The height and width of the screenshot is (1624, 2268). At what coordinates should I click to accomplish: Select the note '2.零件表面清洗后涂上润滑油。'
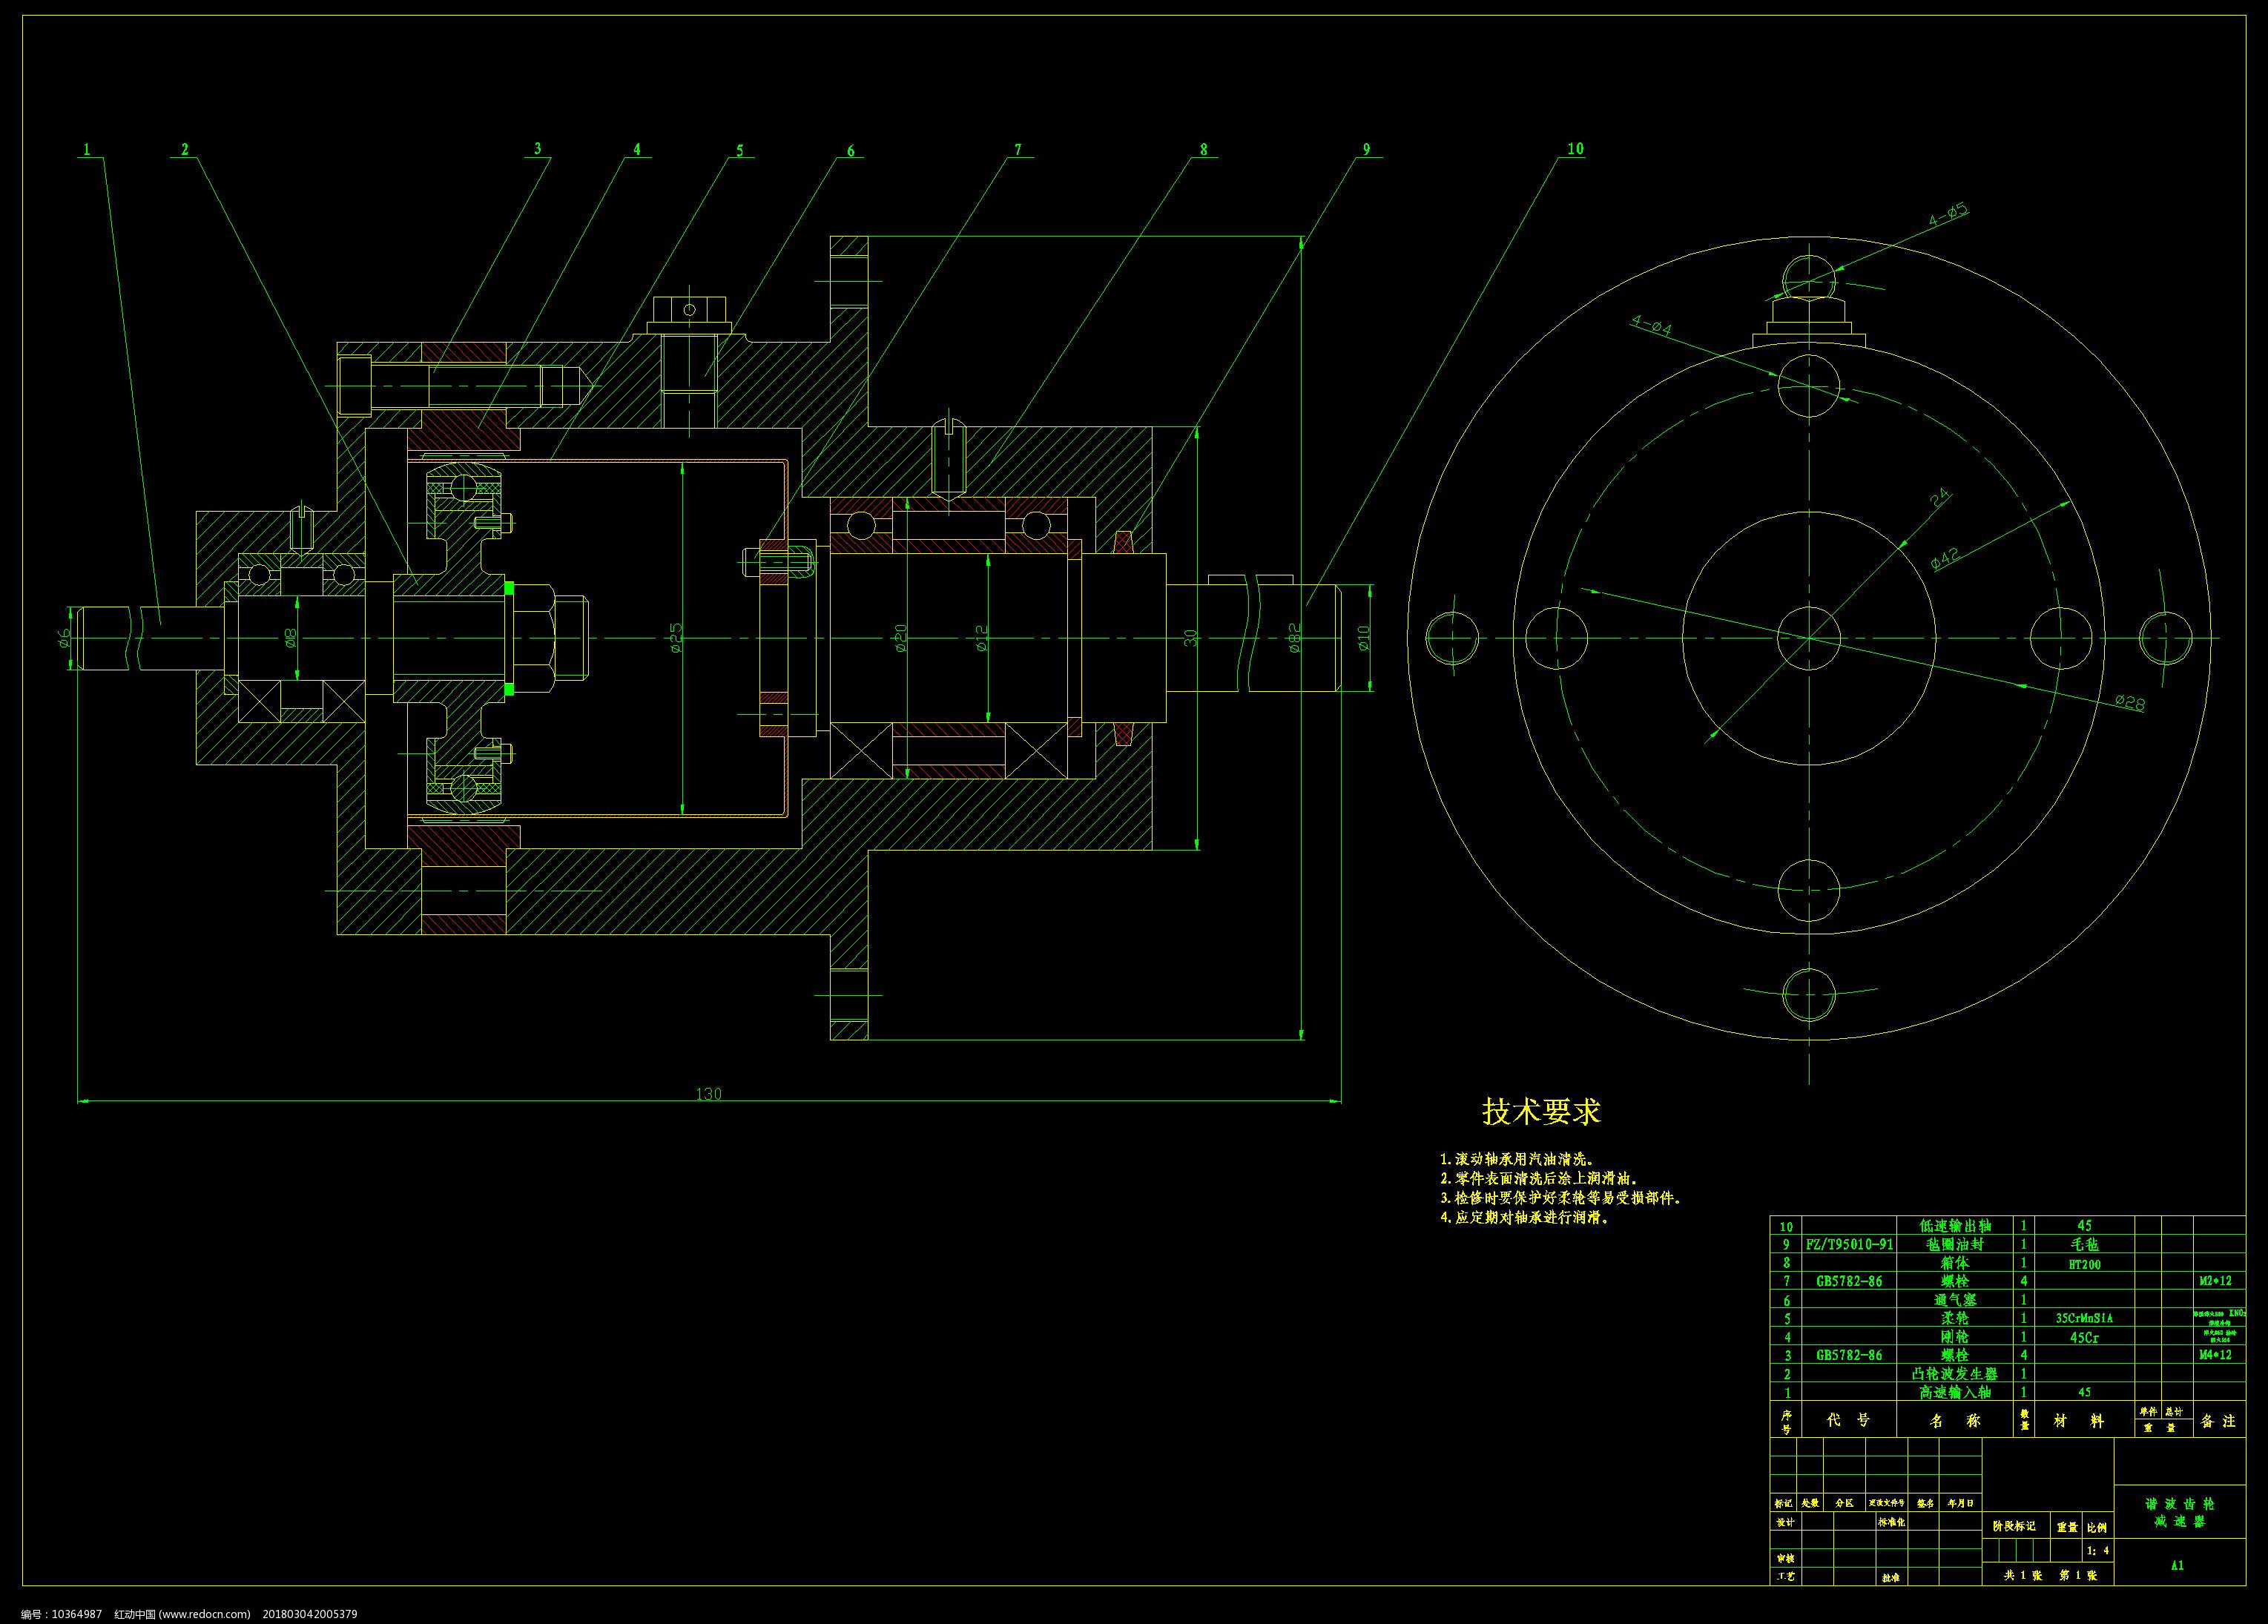1539,1179
